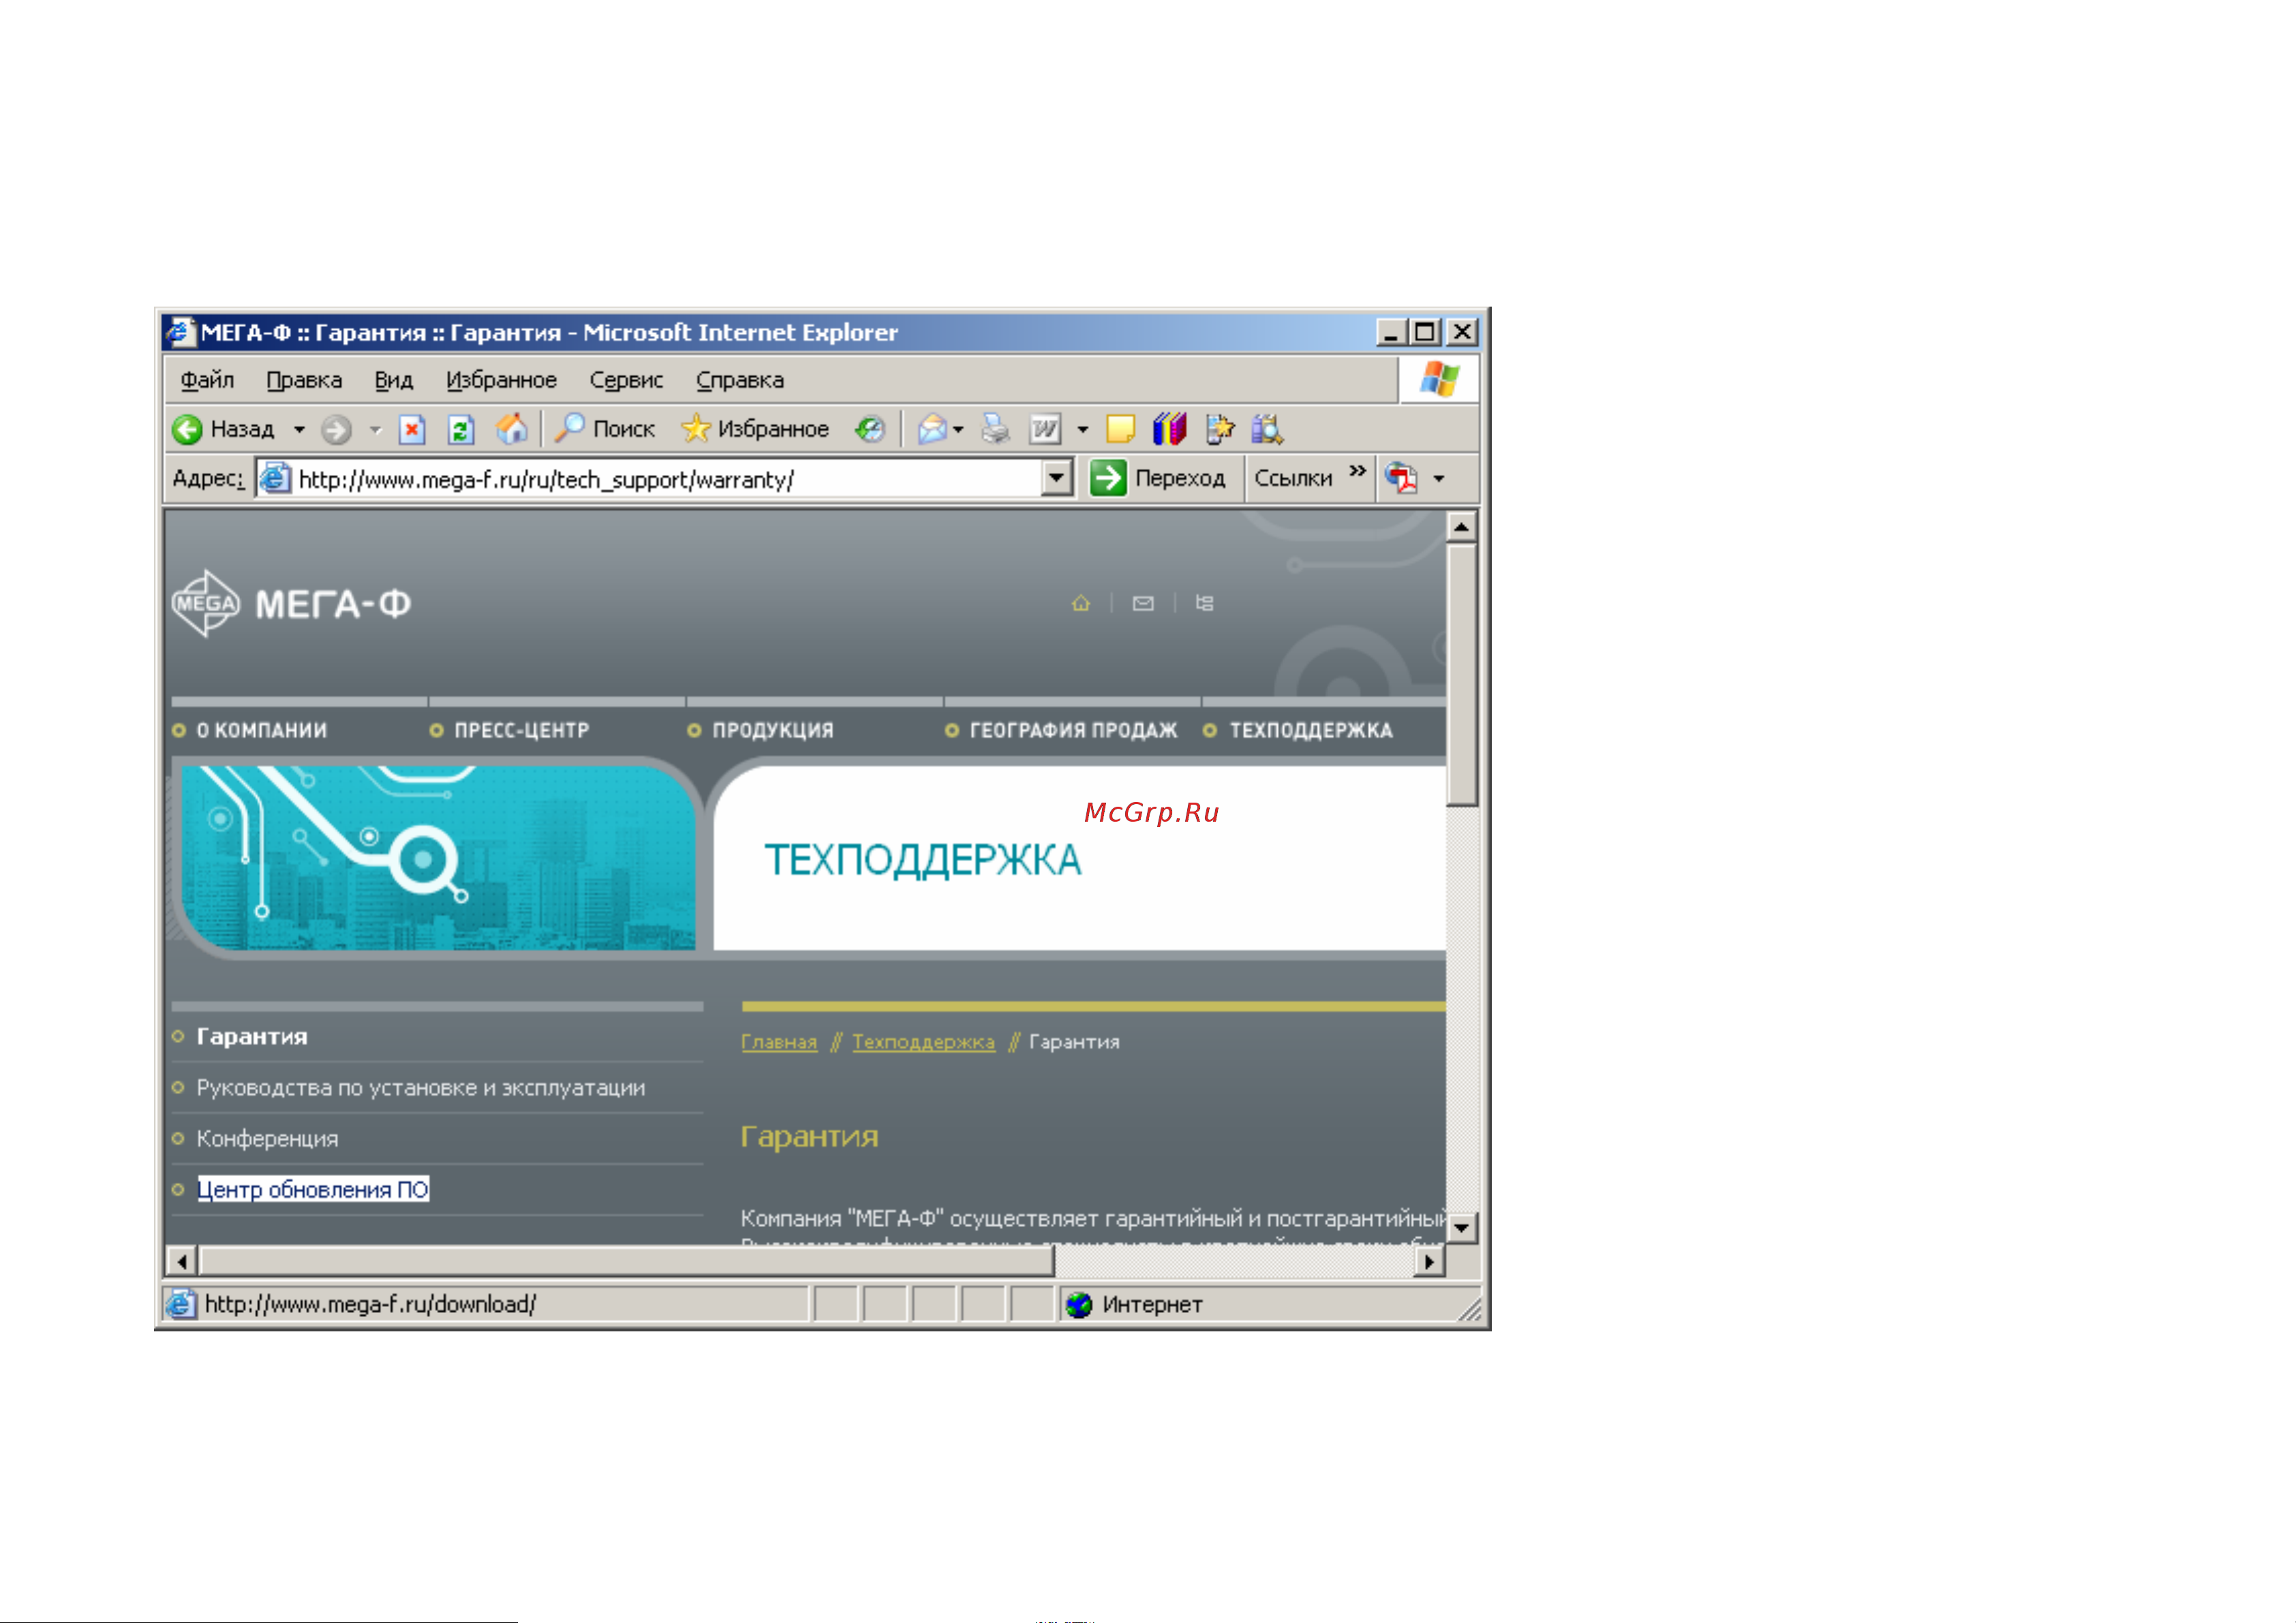Click the vertical scrollbar thumb
The image size is (2296, 1623).
click(1461, 674)
